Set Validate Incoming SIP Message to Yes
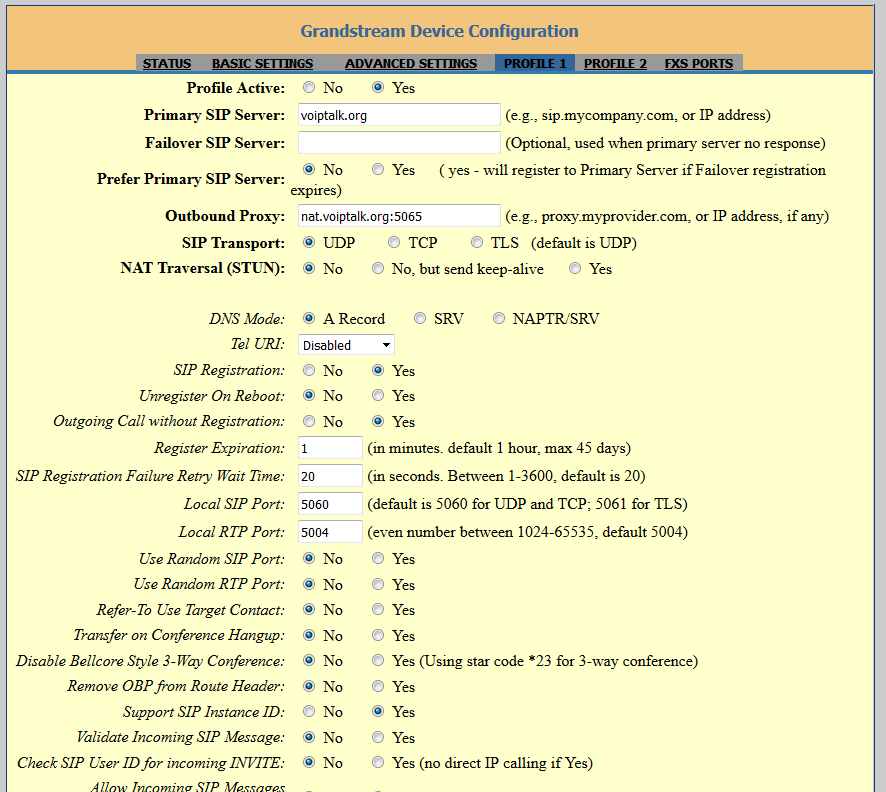The width and height of the screenshot is (886, 792). [x=378, y=737]
